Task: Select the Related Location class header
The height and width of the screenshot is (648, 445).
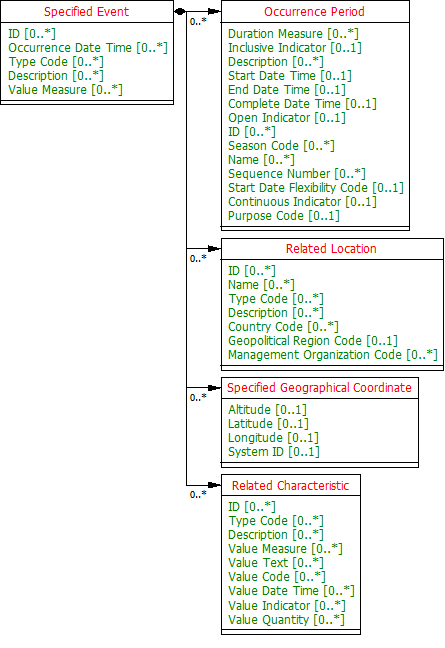Action: pos(331,249)
